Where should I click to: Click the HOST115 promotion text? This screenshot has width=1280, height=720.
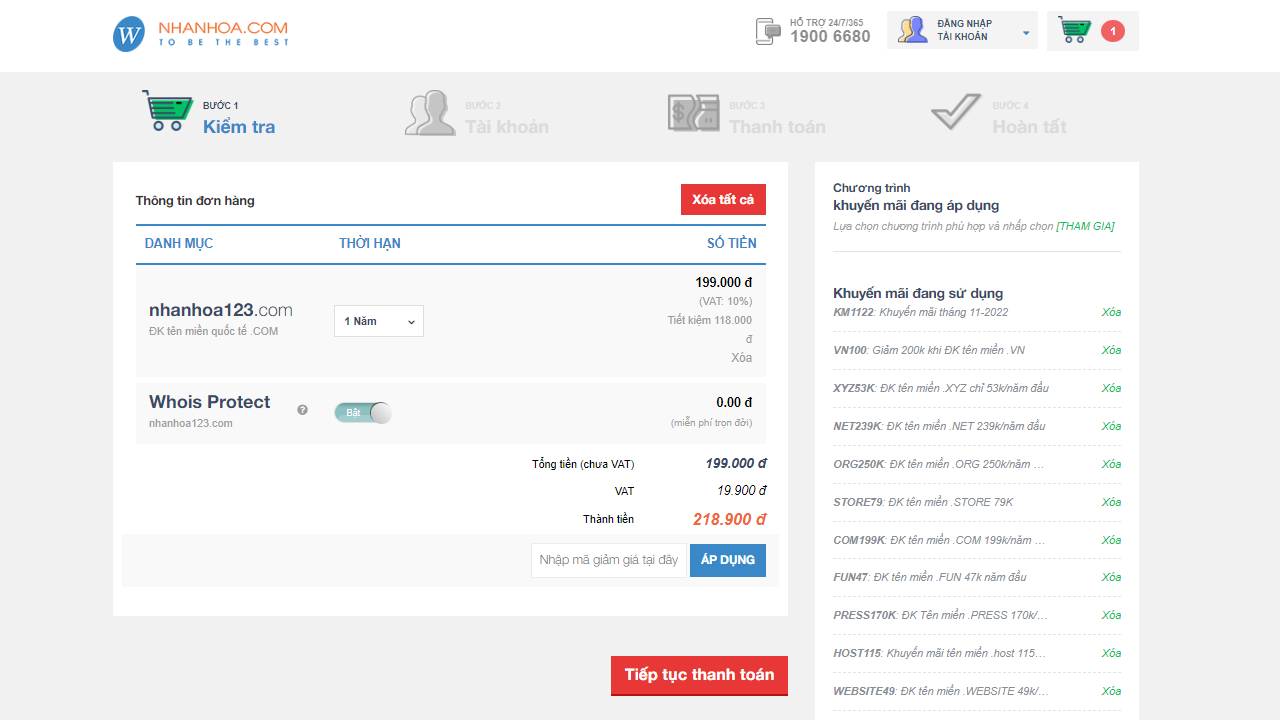click(x=940, y=653)
